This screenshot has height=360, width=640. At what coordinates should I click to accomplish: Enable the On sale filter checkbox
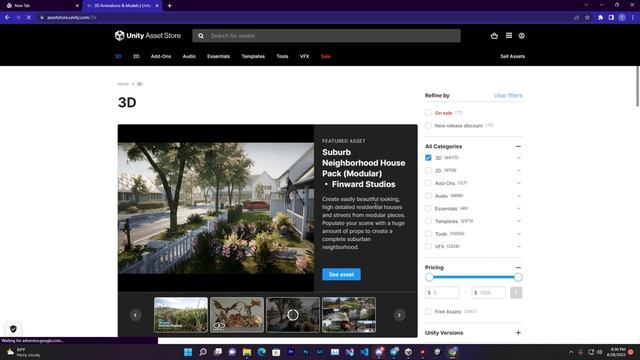coord(428,113)
